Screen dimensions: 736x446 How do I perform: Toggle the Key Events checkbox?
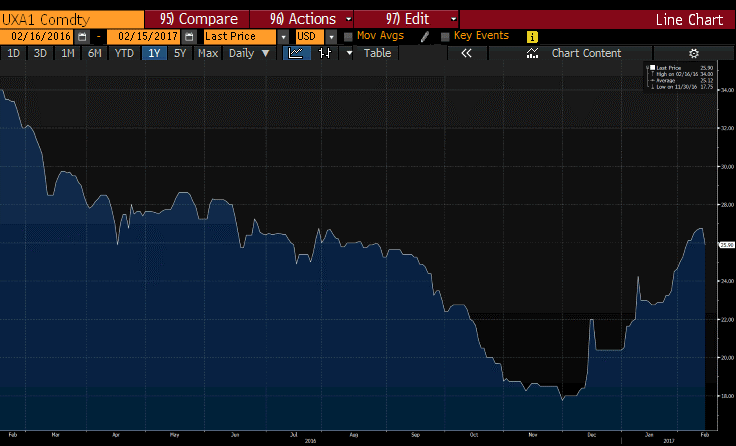click(x=445, y=37)
